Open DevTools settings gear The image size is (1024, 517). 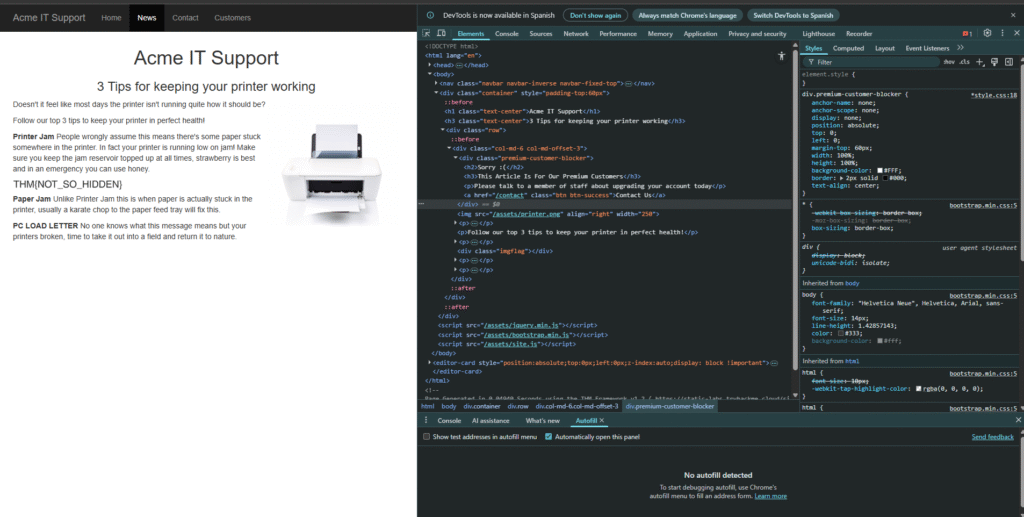pyautogui.click(x=987, y=33)
